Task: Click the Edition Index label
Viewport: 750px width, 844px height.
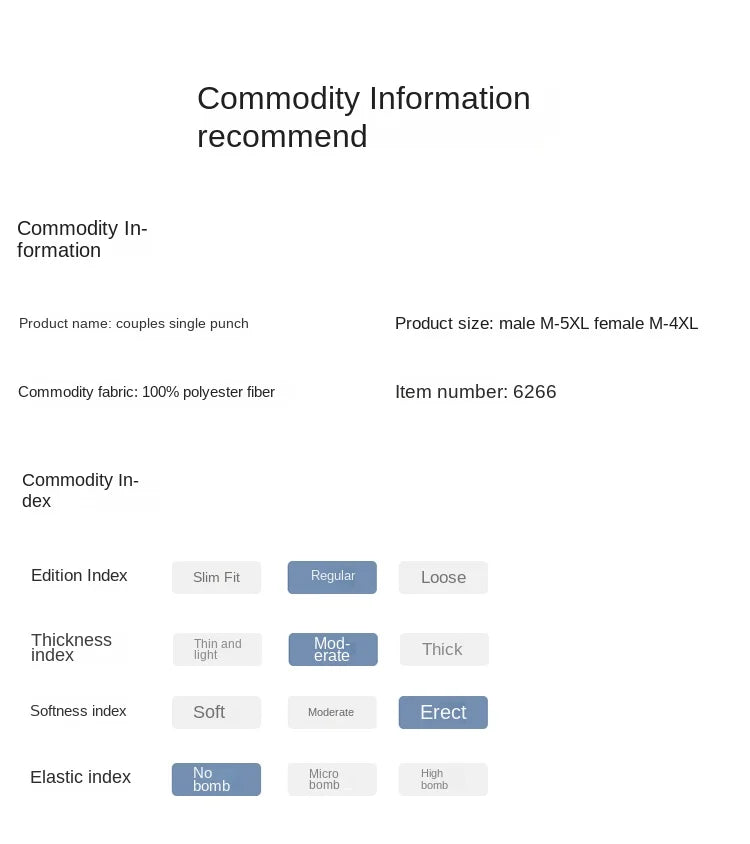Action: click(x=79, y=576)
